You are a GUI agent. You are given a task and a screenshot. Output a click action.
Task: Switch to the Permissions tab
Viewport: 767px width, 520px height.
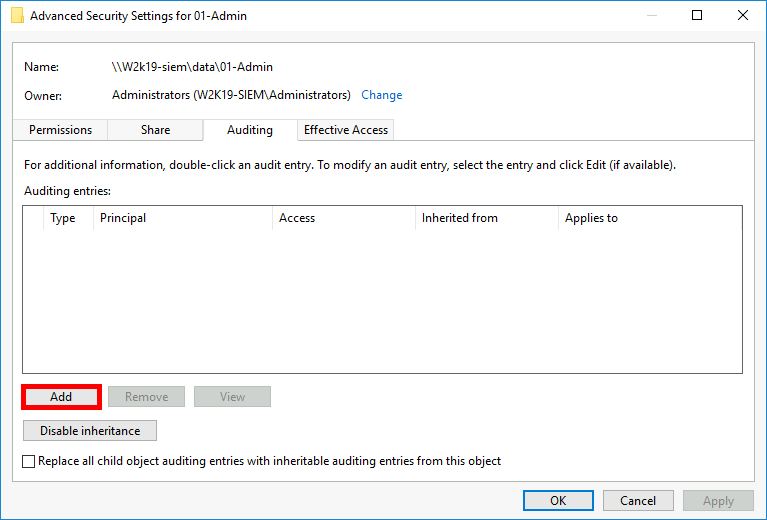click(x=60, y=130)
